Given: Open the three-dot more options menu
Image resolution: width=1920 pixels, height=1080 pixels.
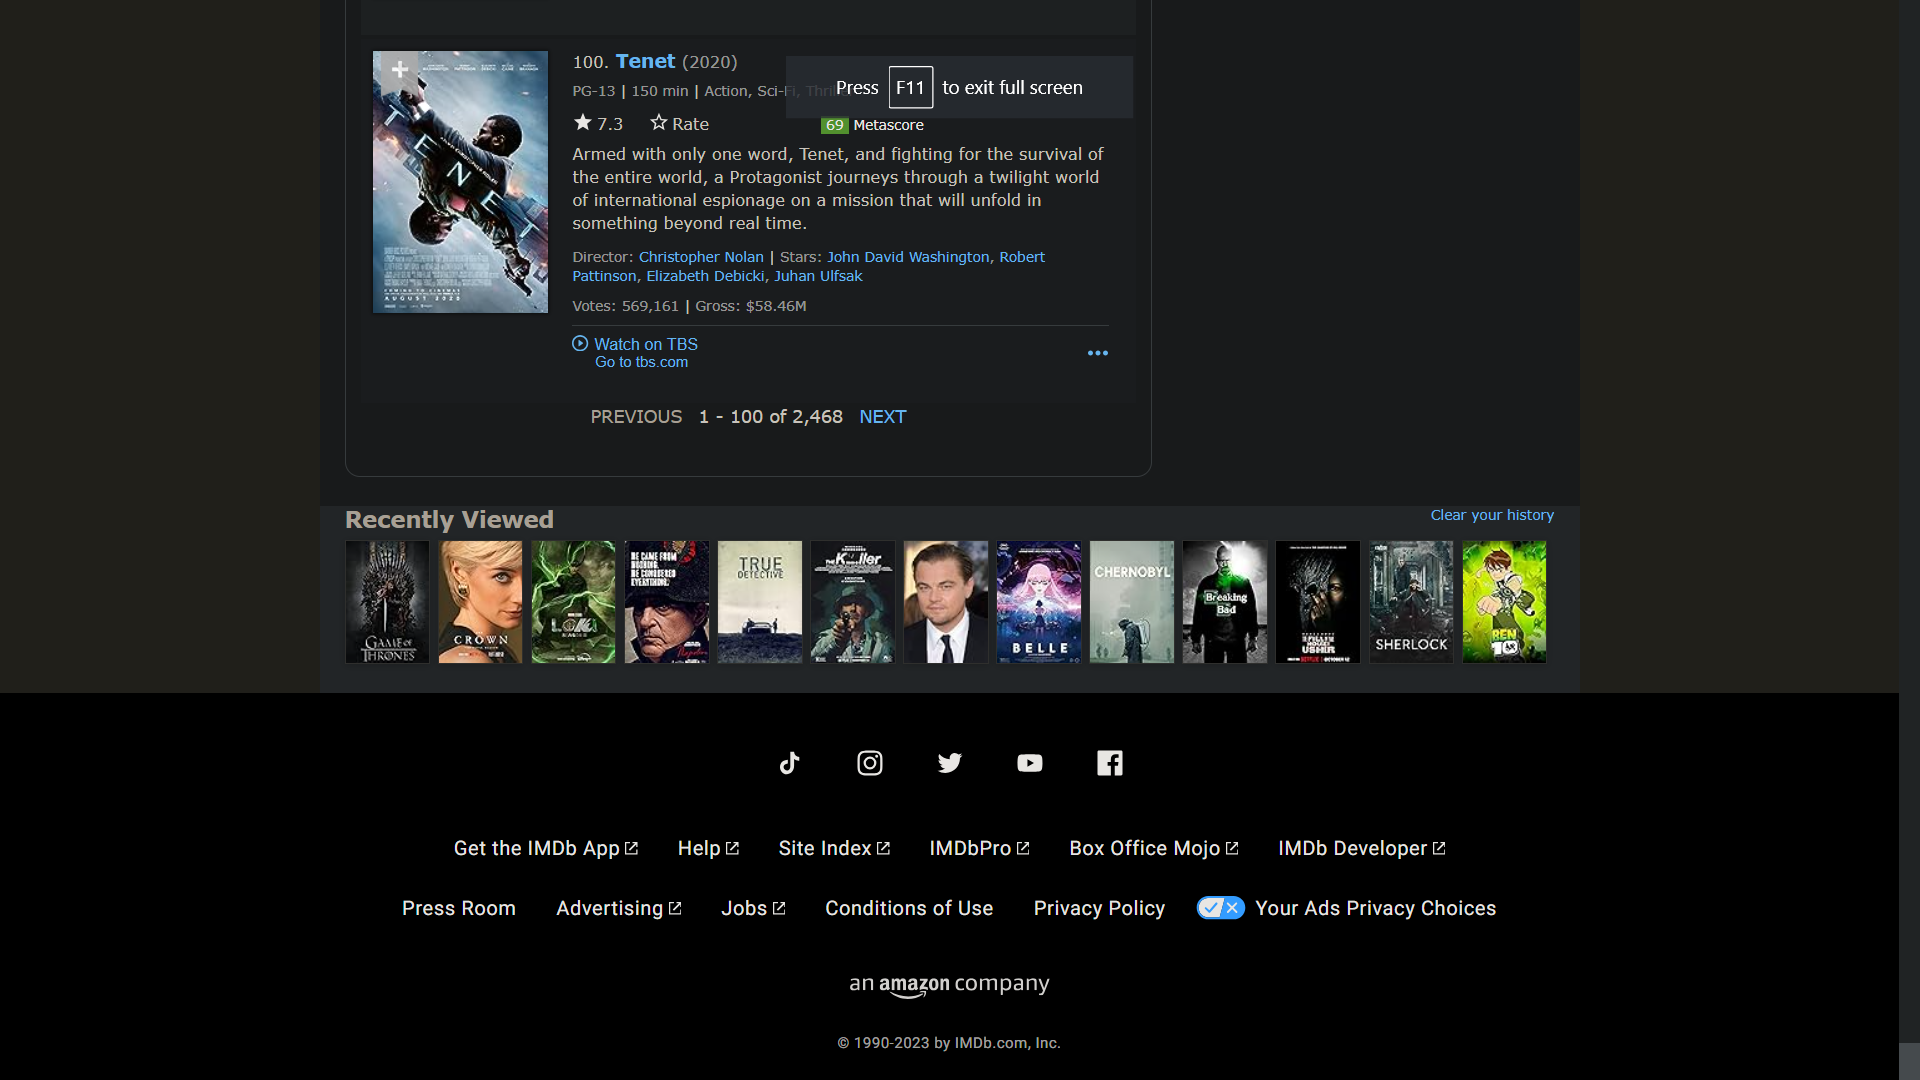Looking at the screenshot, I should point(1097,353).
